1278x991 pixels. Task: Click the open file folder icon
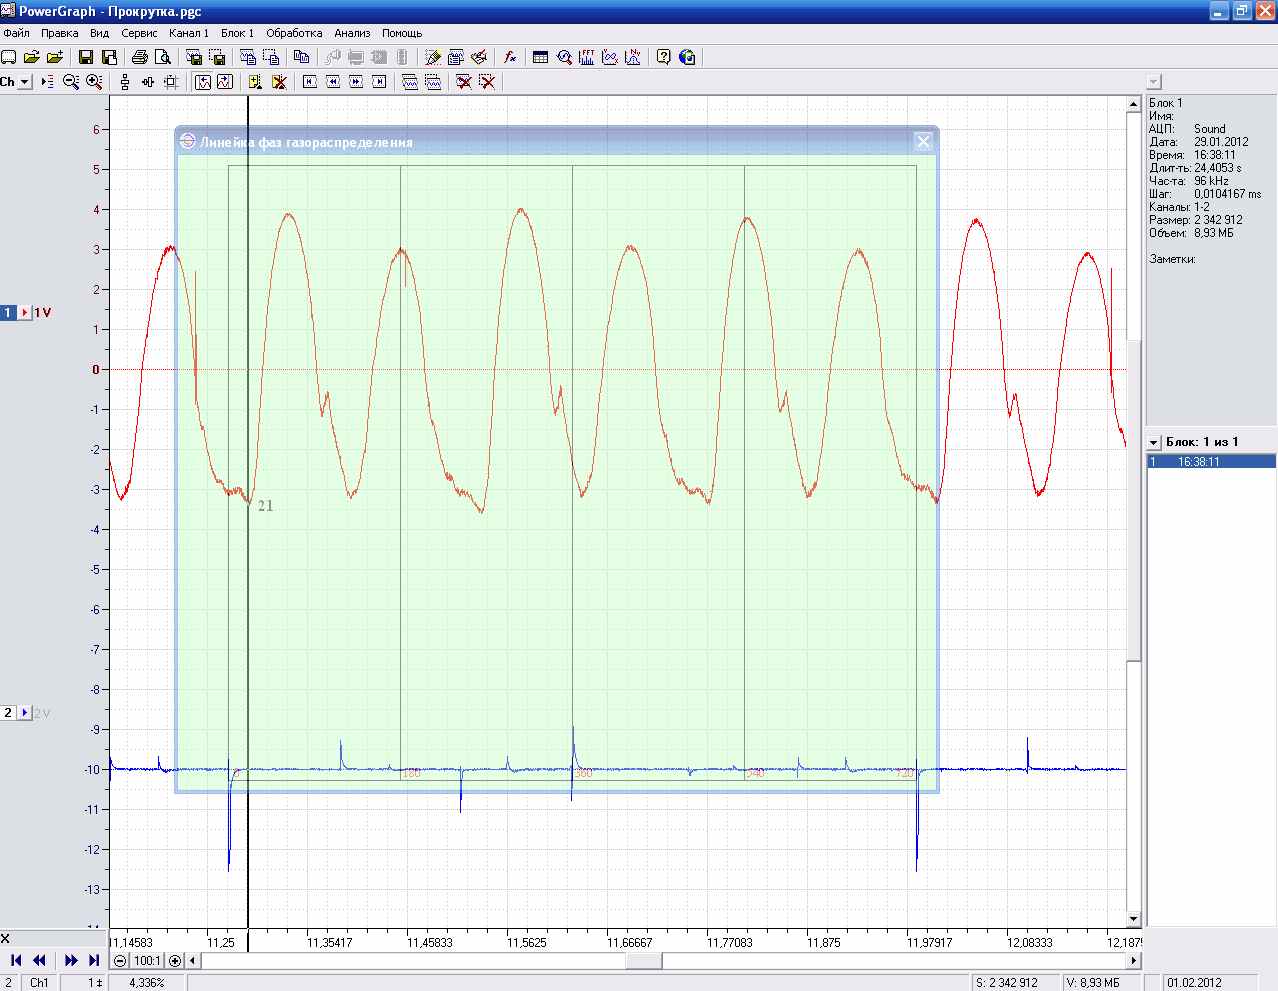pyautogui.click(x=32, y=57)
